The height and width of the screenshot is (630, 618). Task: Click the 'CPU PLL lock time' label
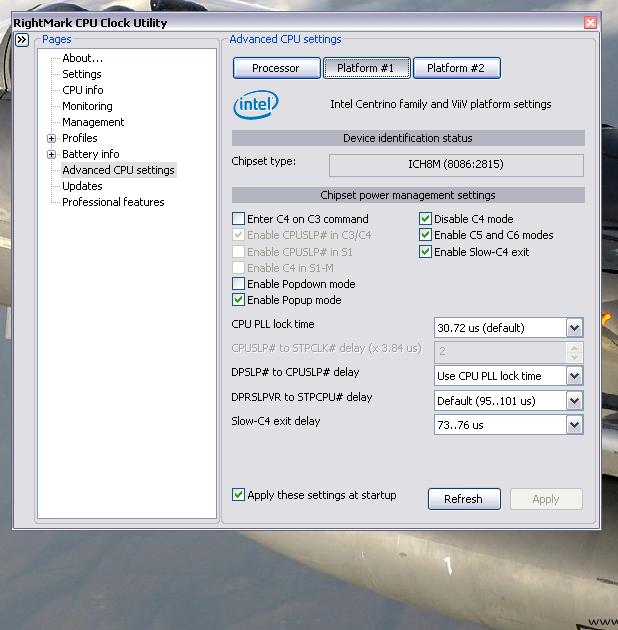click(273, 324)
